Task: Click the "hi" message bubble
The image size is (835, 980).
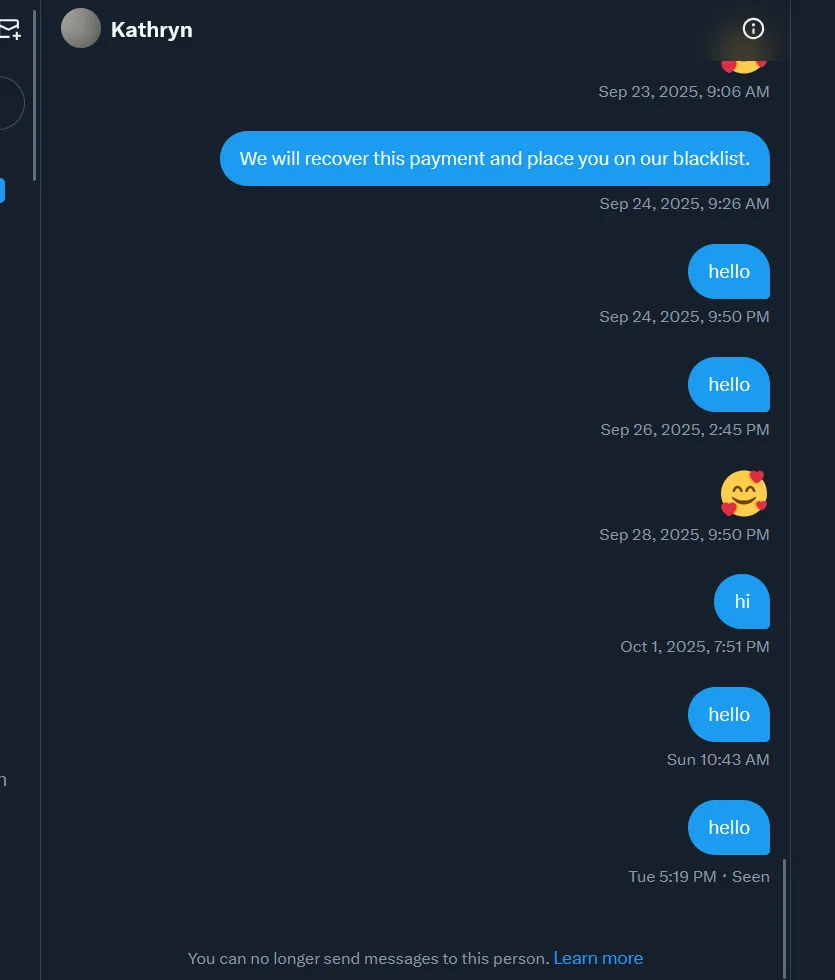Action: (x=742, y=602)
